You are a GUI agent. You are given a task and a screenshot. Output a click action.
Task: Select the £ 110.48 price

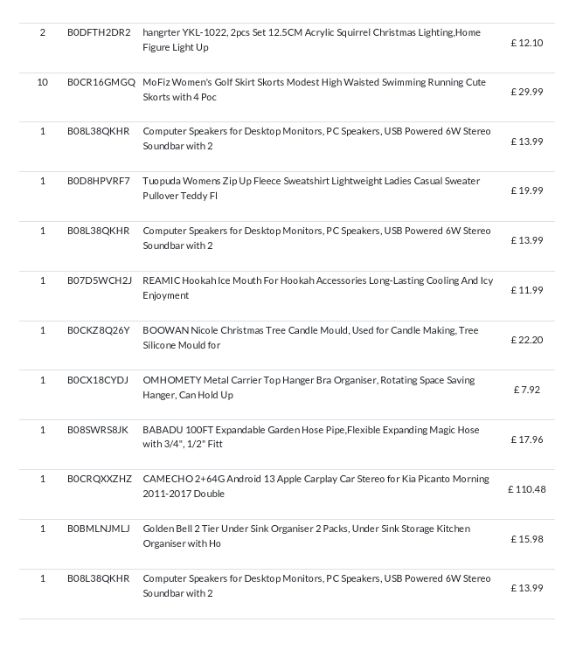click(x=527, y=489)
